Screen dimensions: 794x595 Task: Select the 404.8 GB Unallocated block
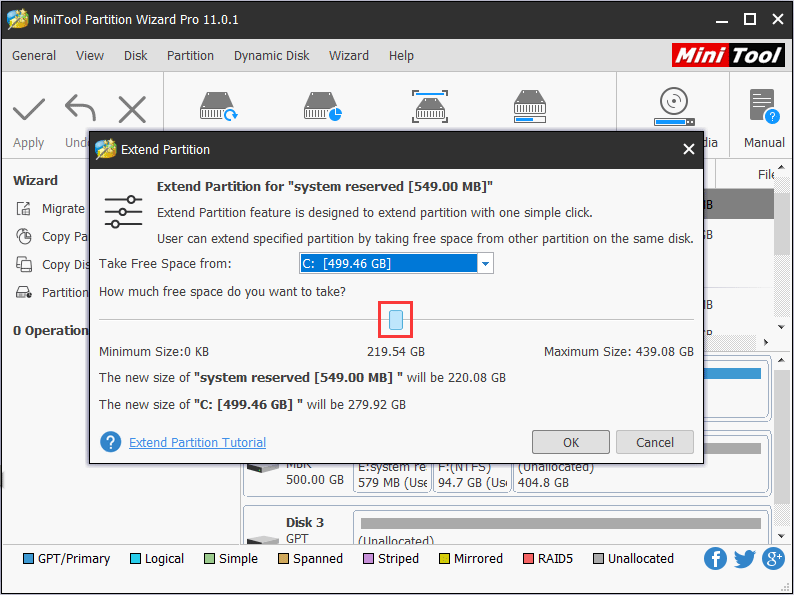tap(641, 477)
